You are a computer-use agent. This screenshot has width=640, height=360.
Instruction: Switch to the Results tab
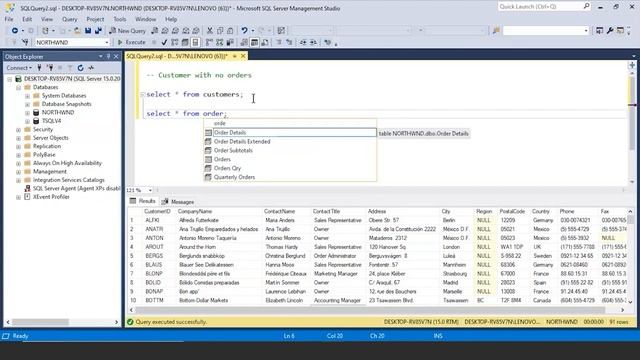point(143,201)
